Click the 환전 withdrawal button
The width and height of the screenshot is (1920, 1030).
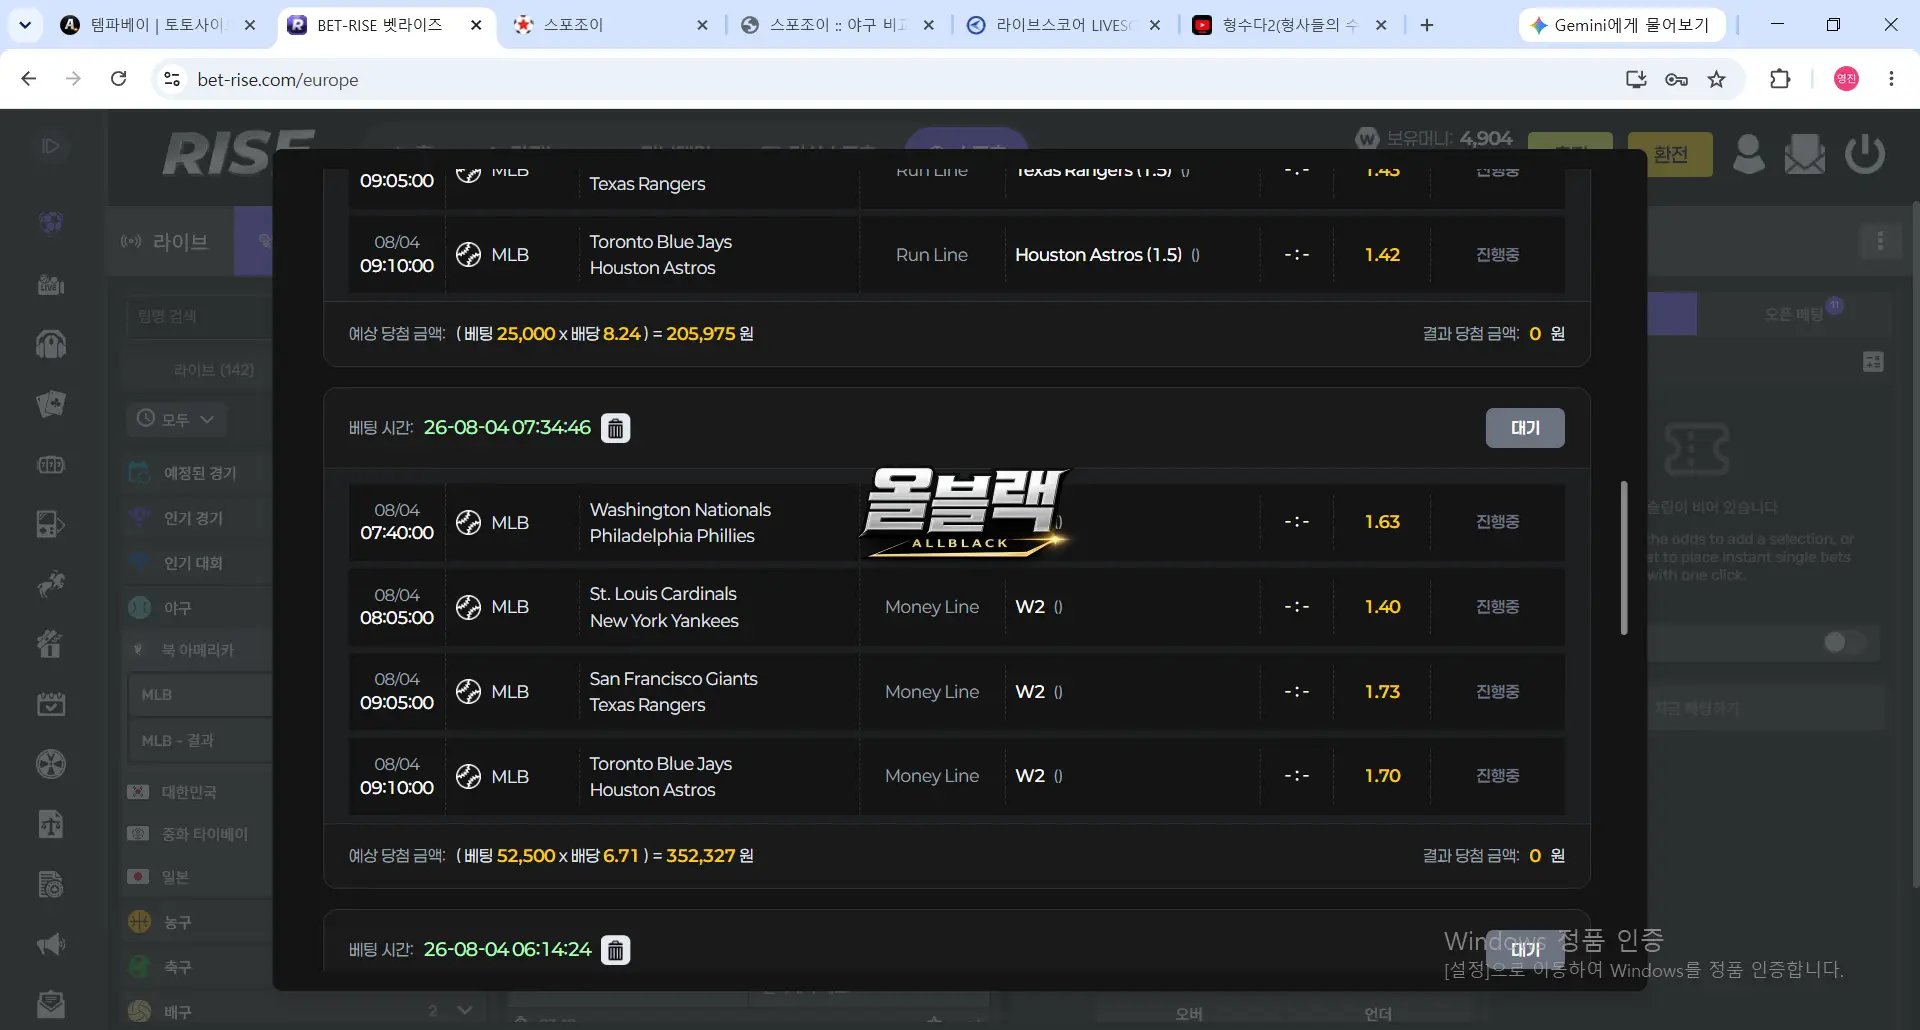pyautogui.click(x=1670, y=154)
